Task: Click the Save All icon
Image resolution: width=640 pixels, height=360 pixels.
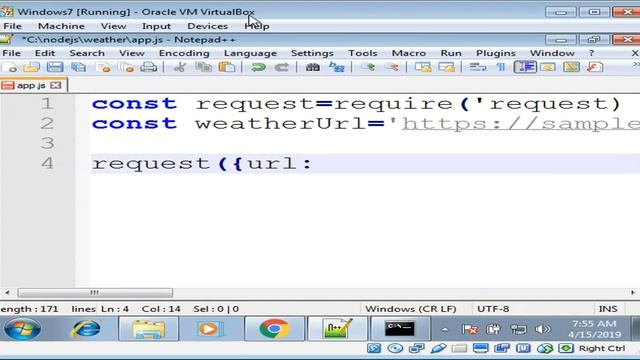Action: (x=78, y=67)
